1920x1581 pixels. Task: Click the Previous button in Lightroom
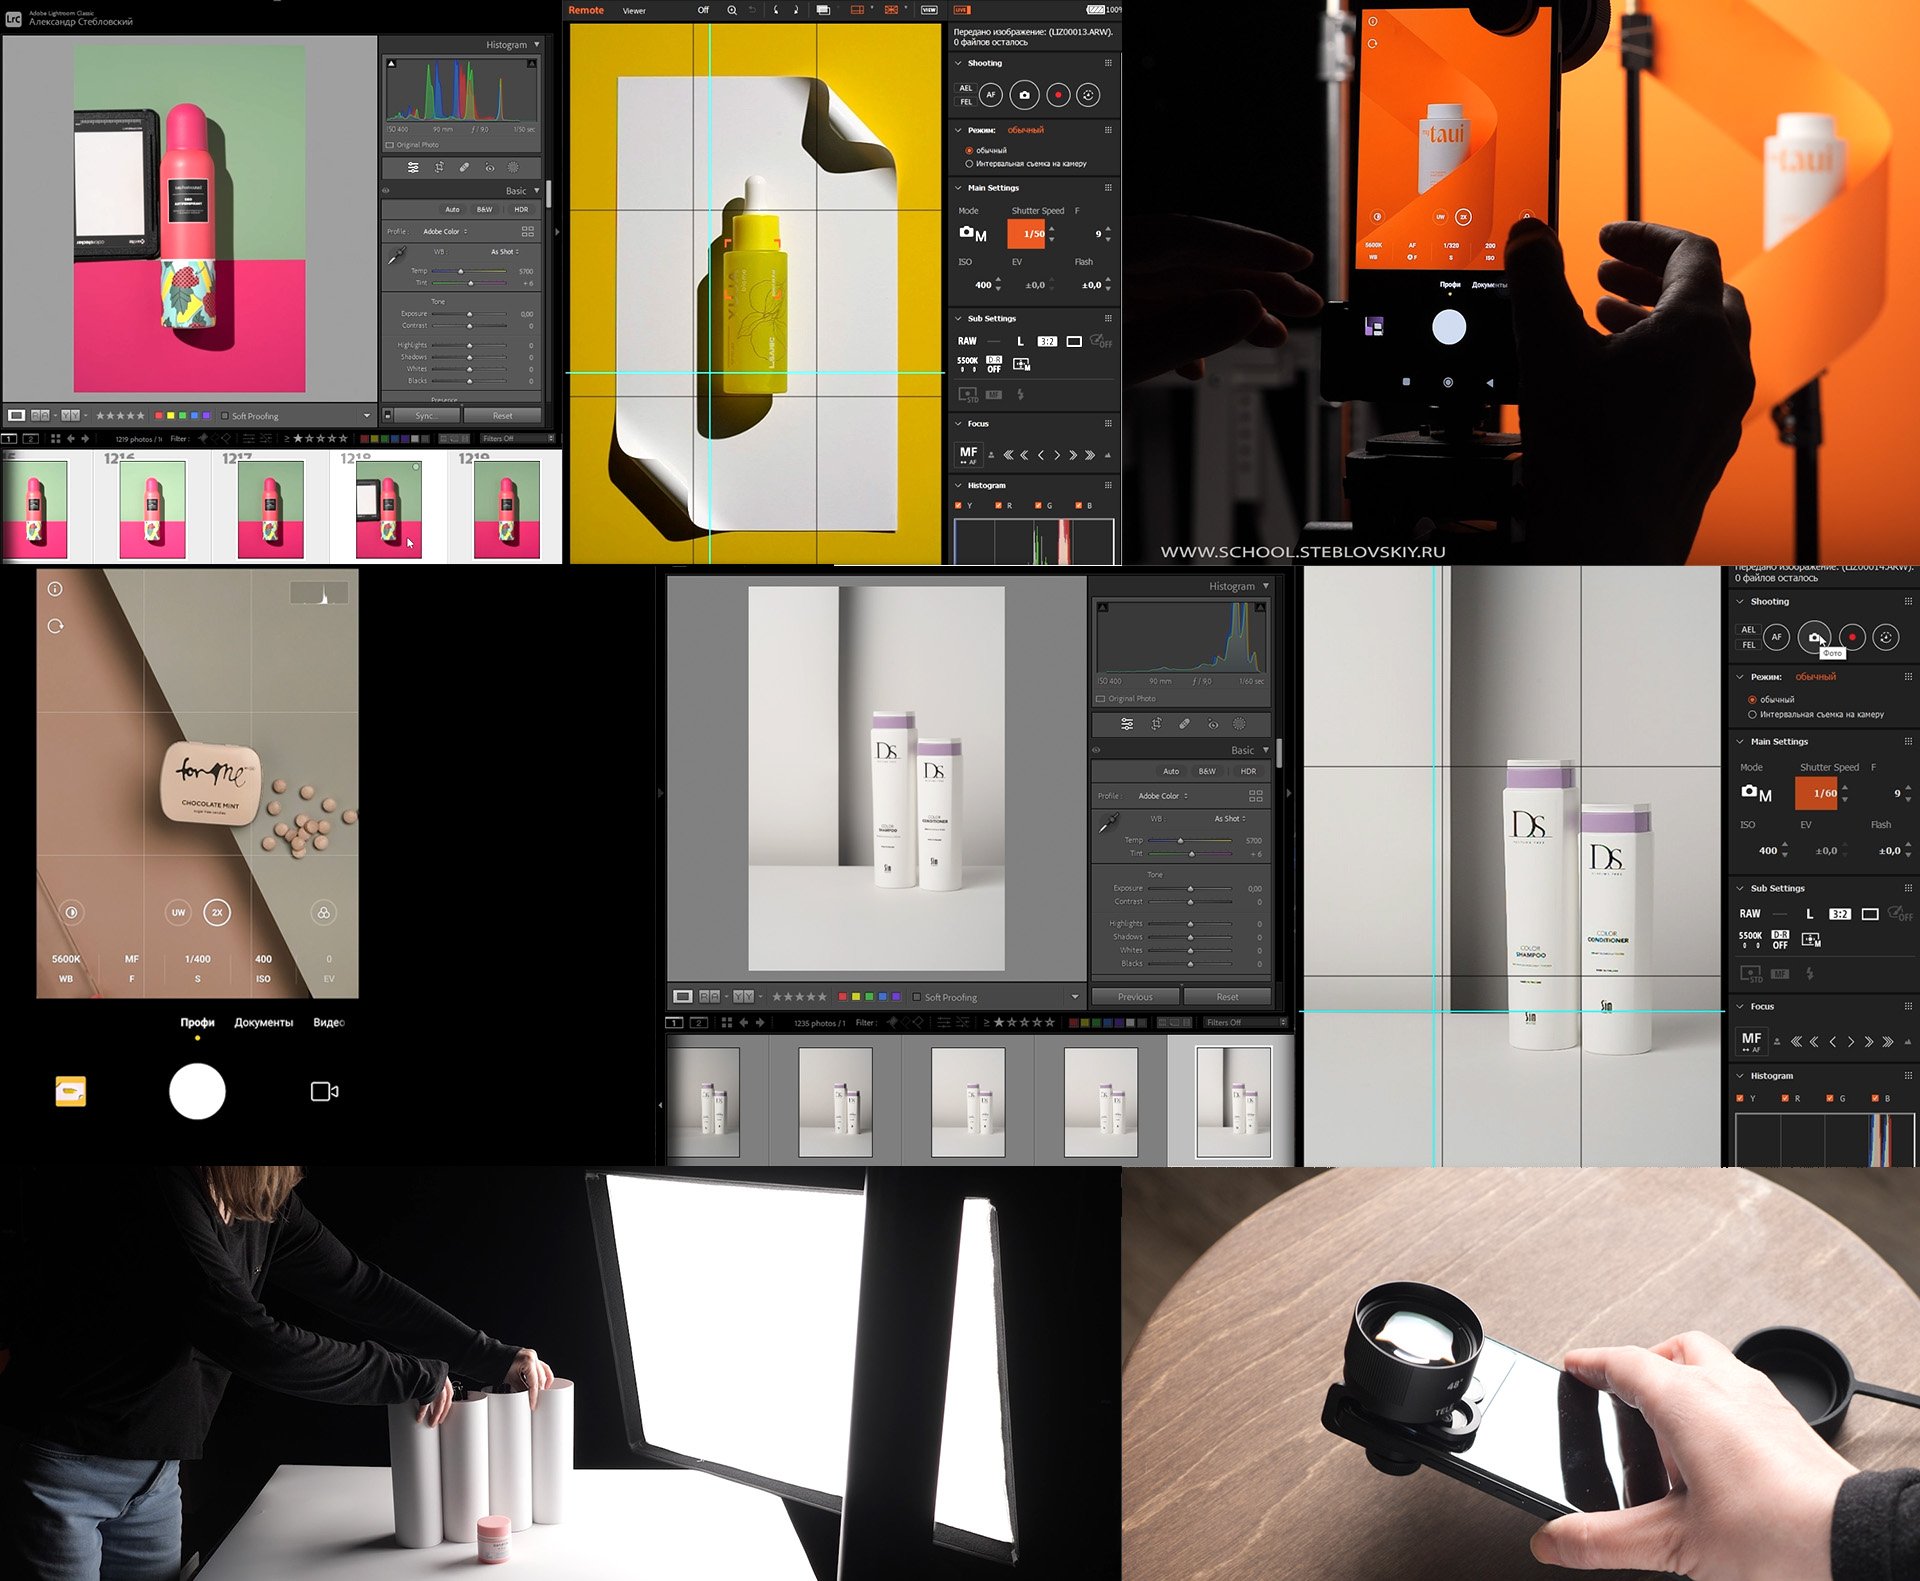[x=1135, y=997]
